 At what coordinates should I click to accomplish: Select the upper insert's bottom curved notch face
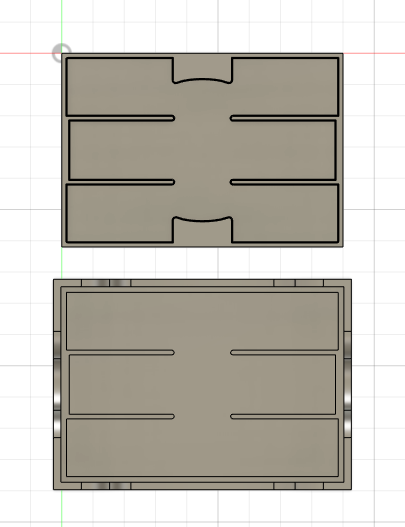[202, 232]
